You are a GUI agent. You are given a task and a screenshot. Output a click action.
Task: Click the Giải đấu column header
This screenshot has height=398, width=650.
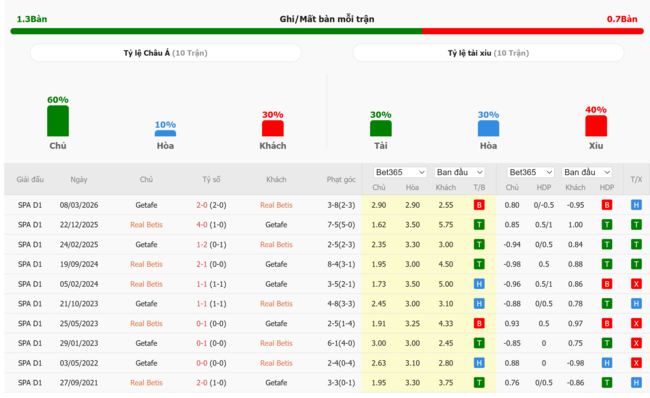click(x=30, y=180)
